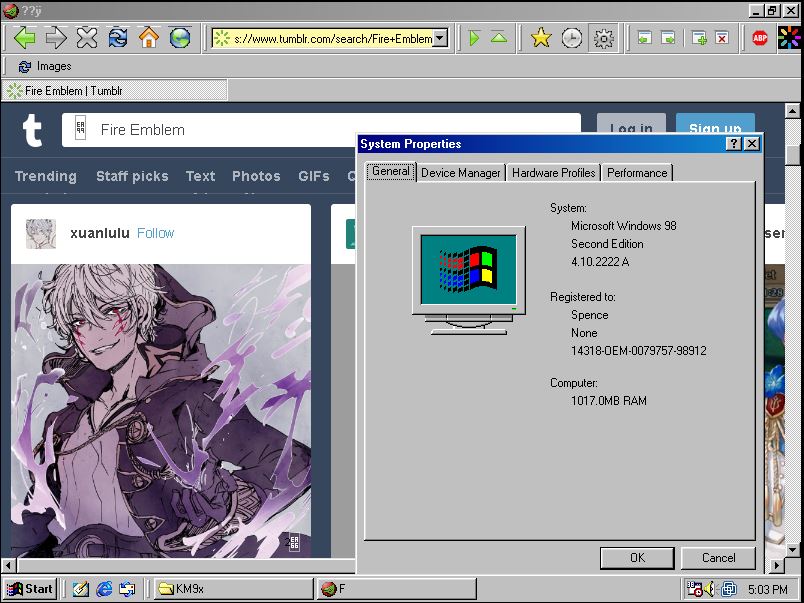Confirm System Properties with OK
The height and width of the screenshot is (603, 804).
coord(637,558)
